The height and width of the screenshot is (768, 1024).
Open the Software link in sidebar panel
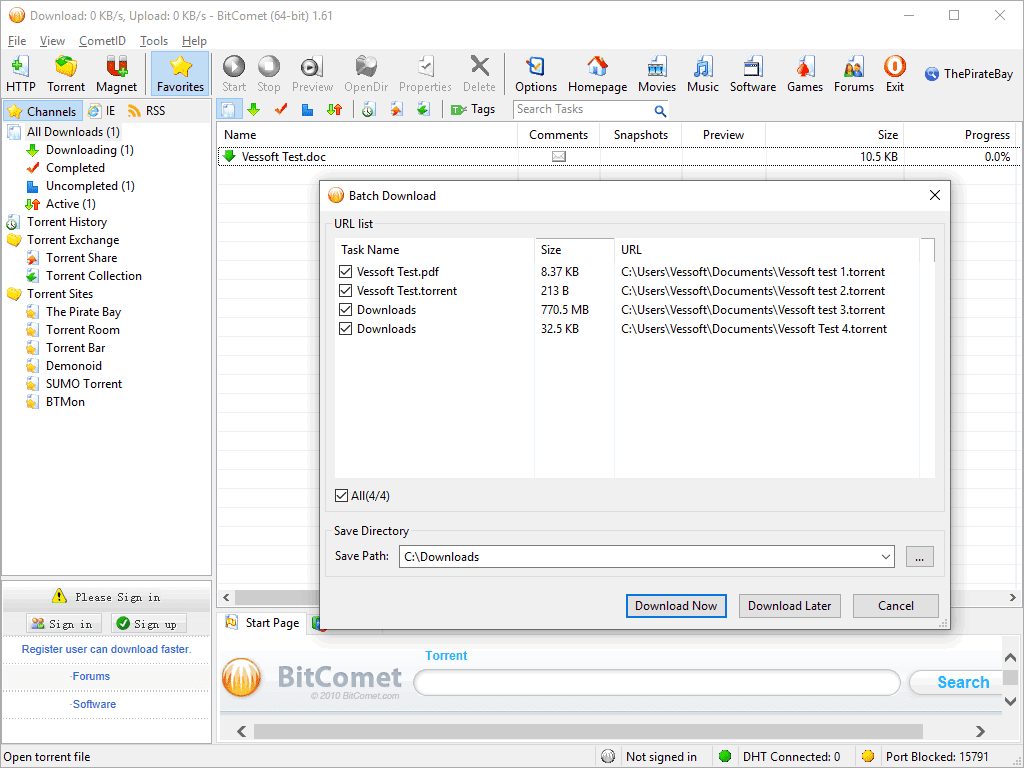tap(93, 704)
